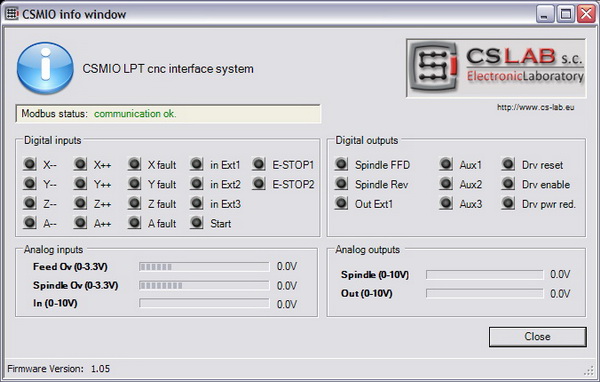This screenshot has height=382, width=600.
Task: Click the Z++ input LED indicator
Action: 80,203
